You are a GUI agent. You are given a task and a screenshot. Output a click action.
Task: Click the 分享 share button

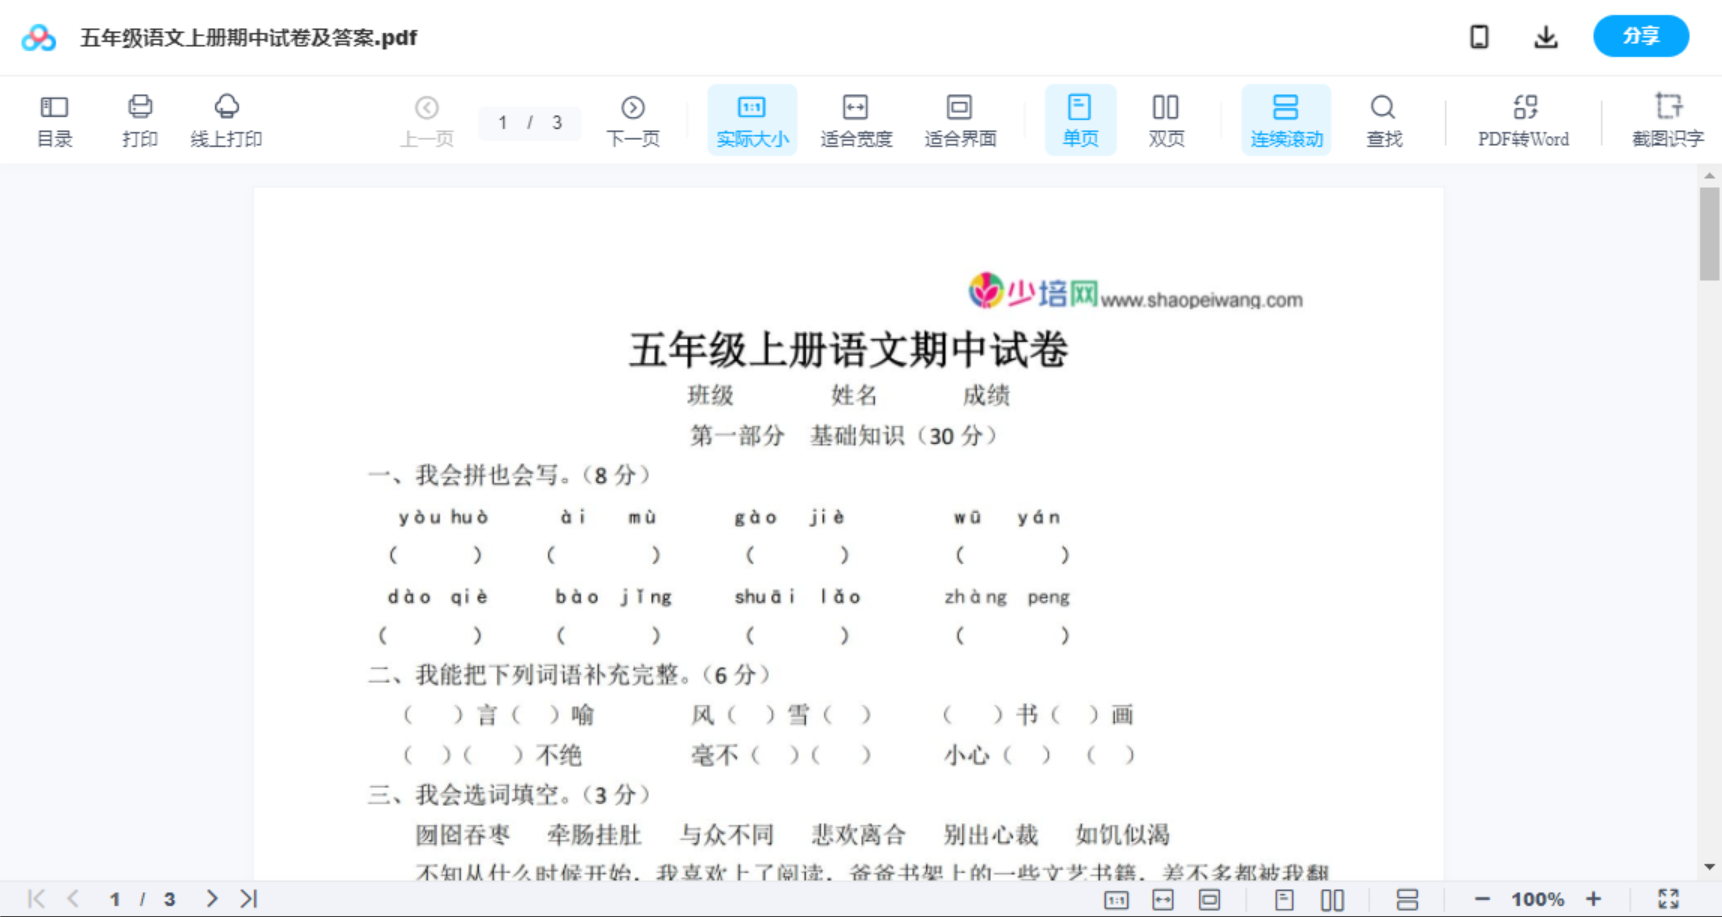tap(1641, 36)
